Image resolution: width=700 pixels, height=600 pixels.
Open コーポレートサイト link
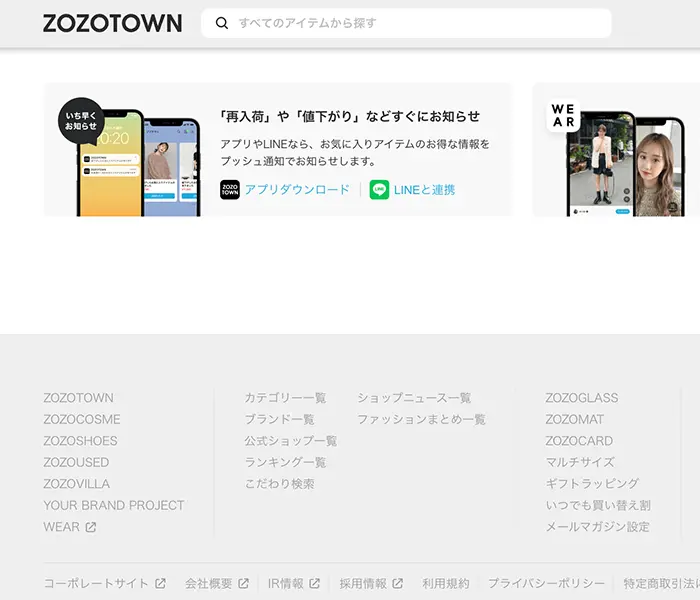[96, 583]
